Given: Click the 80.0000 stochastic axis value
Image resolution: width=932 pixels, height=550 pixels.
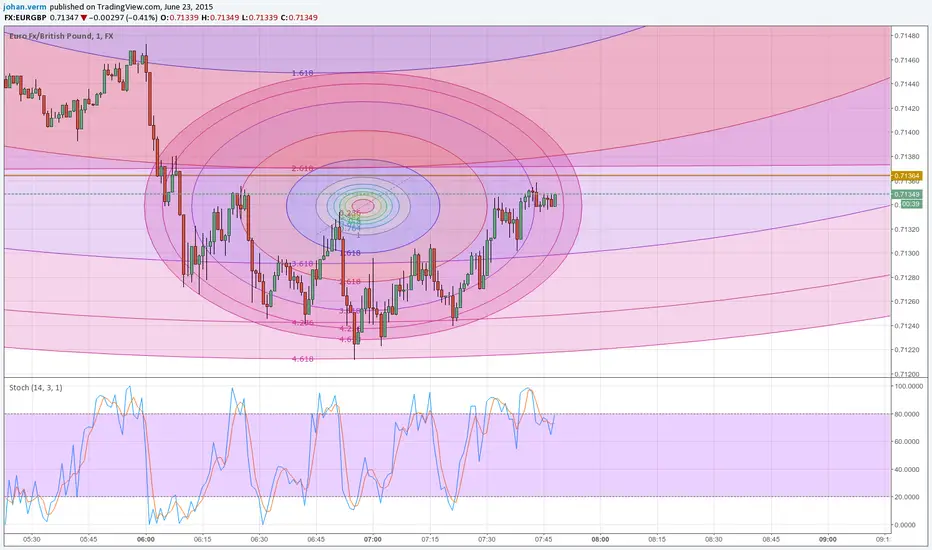Looking at the screenshot, I should (908, 414).
